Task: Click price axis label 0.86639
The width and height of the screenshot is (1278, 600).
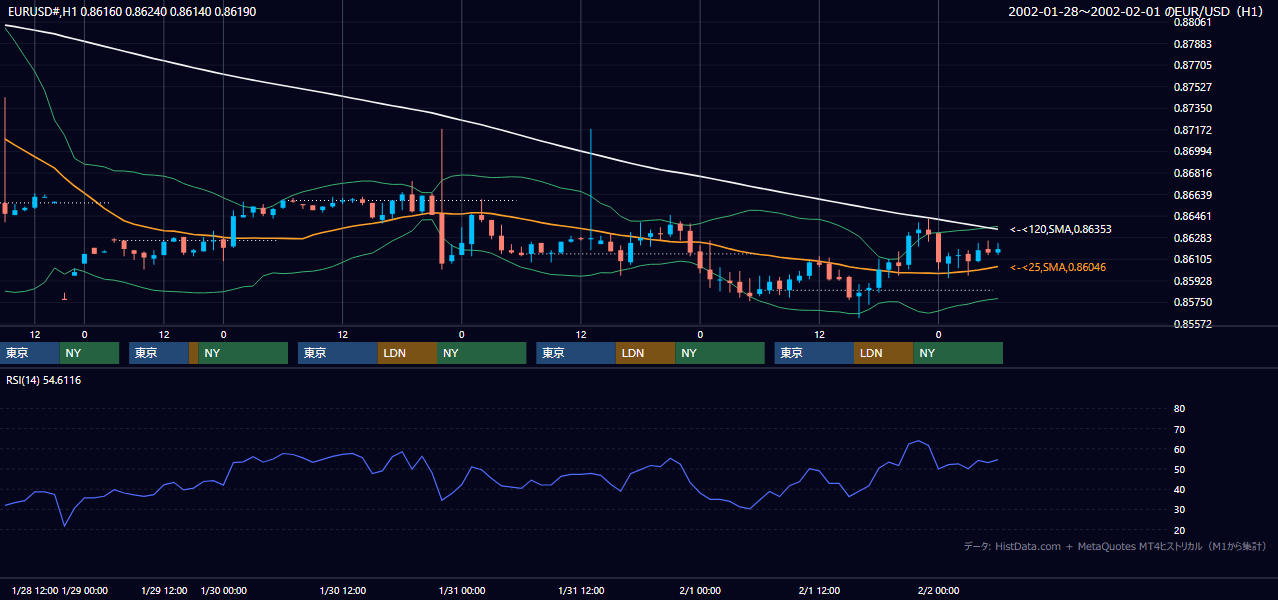Action: (x=1192, y=195)
